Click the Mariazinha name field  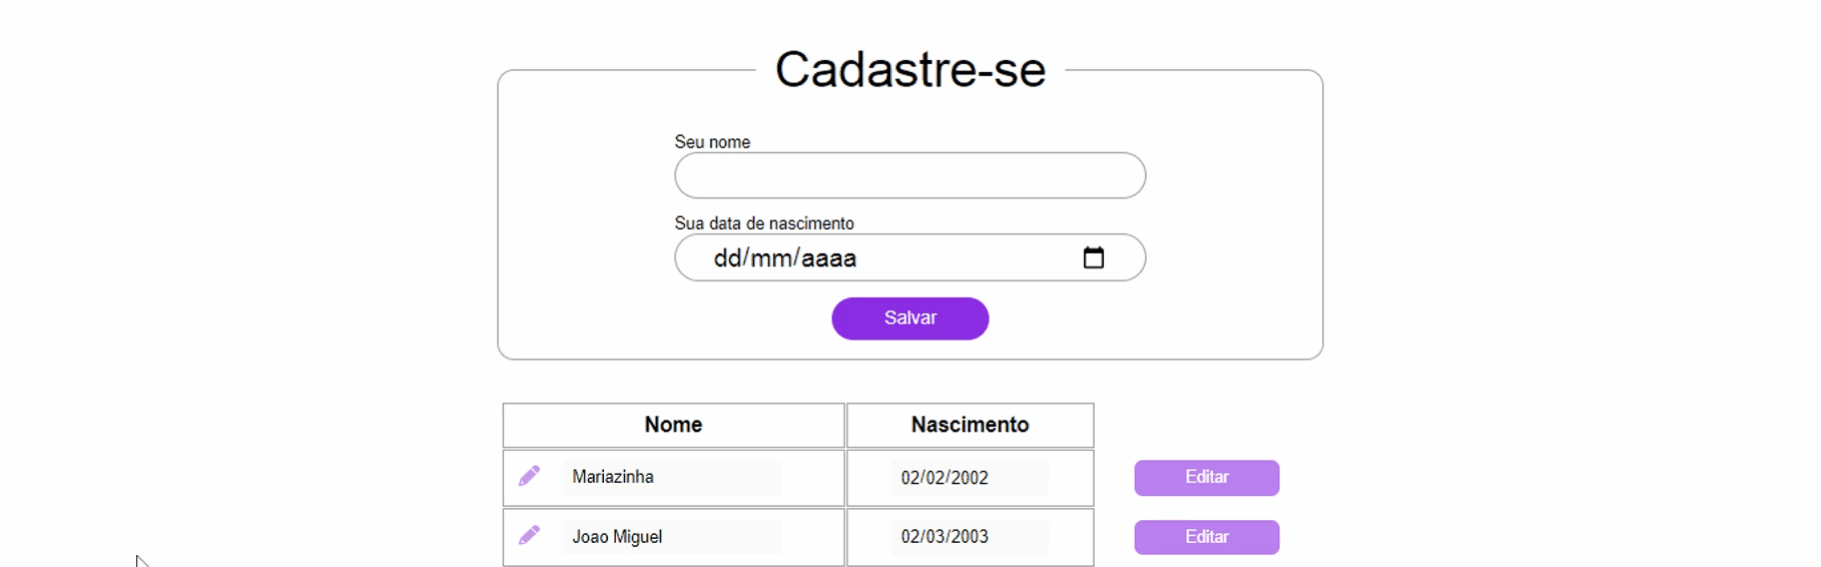tap(671, 477)
